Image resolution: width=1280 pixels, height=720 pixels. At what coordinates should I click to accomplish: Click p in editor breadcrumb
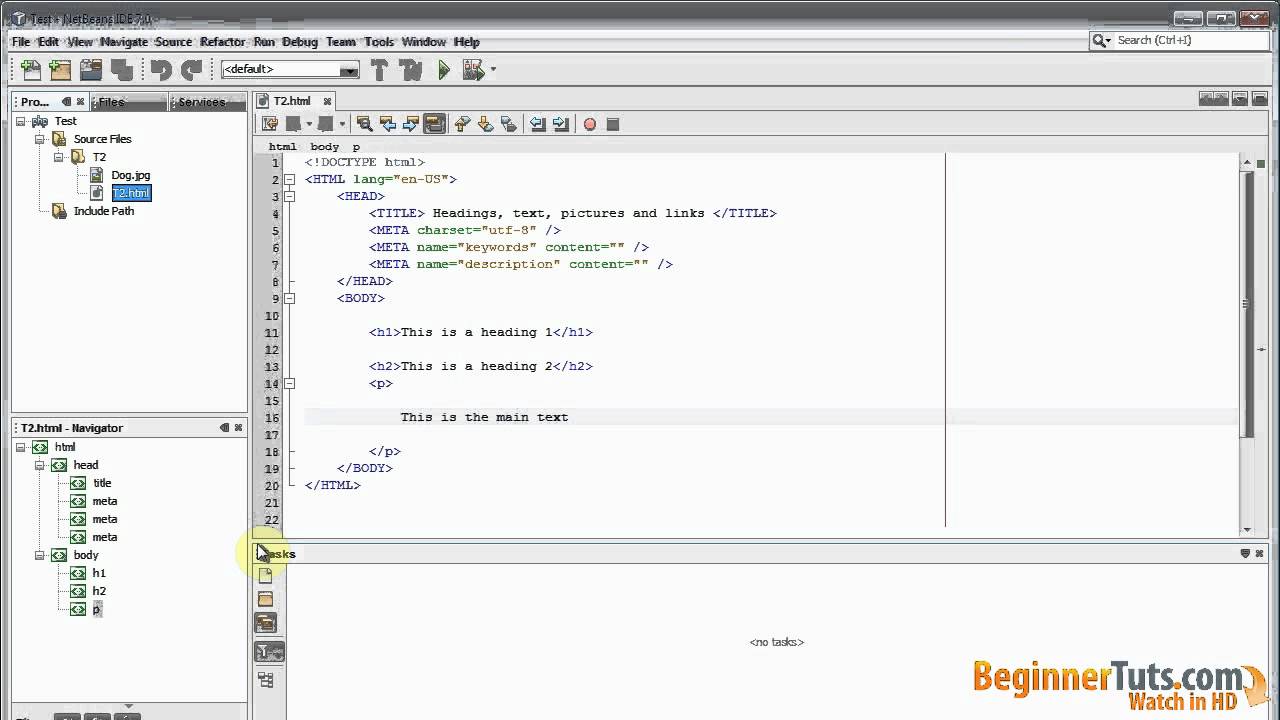[x=356, y=146]
